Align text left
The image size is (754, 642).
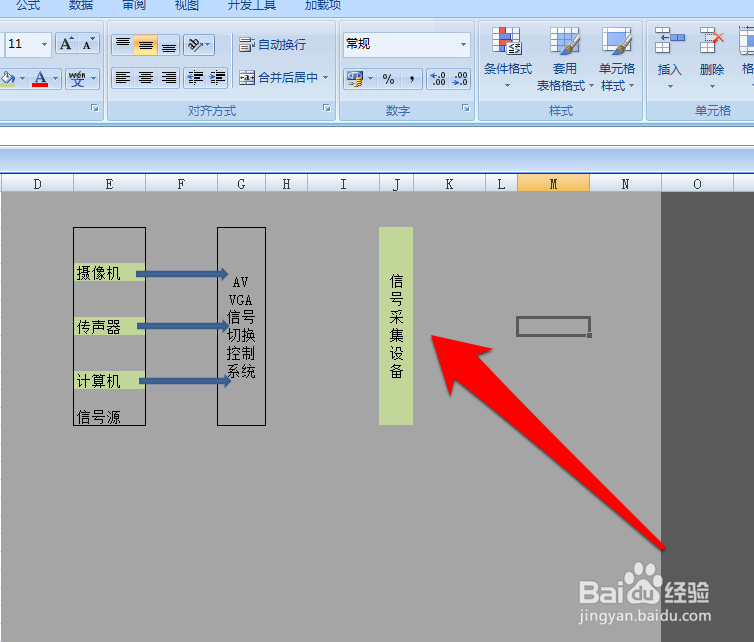click(123, 77)
